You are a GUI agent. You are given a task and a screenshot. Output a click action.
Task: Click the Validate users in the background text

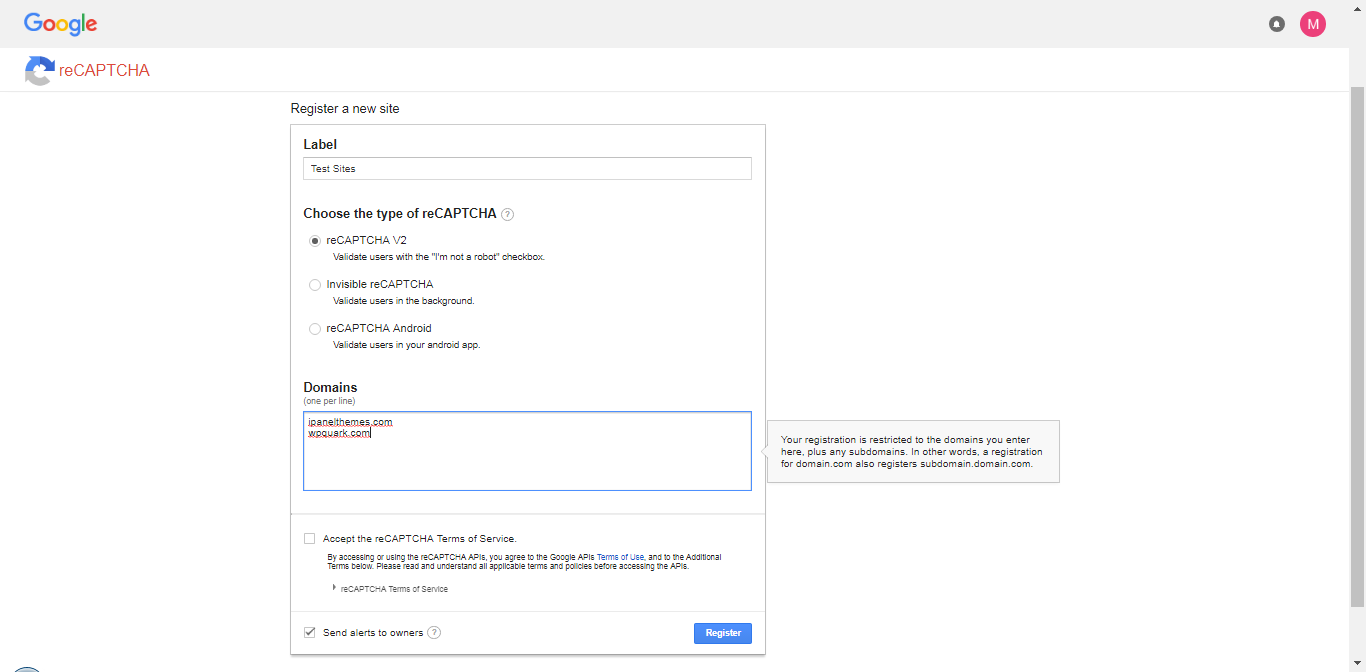(x=404, y=301)
